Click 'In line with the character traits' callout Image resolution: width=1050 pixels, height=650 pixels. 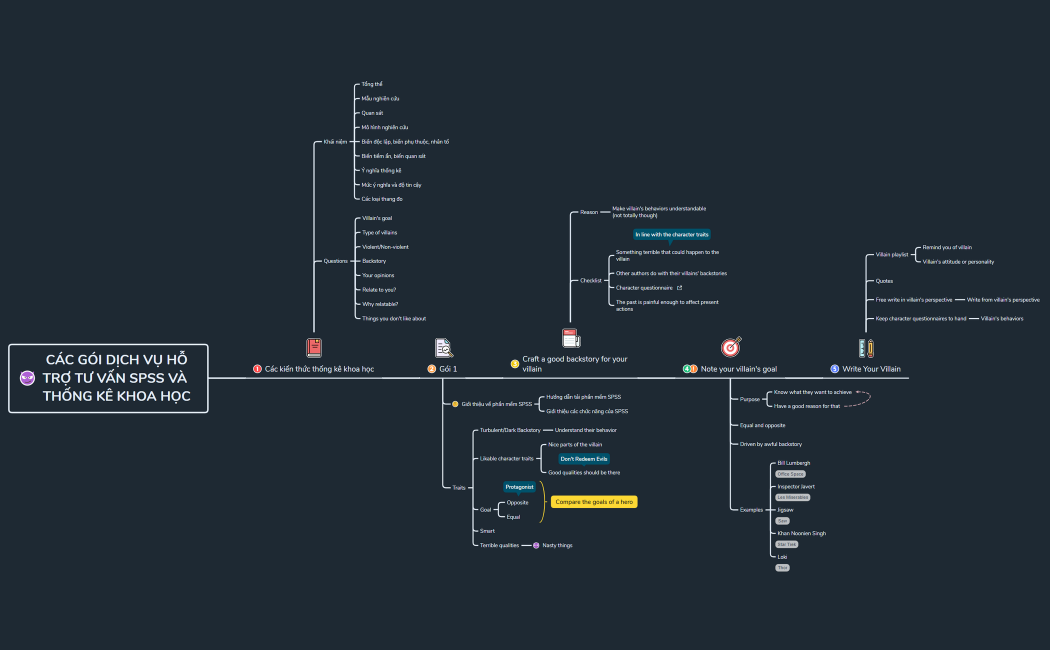click(x=672, y=234)
